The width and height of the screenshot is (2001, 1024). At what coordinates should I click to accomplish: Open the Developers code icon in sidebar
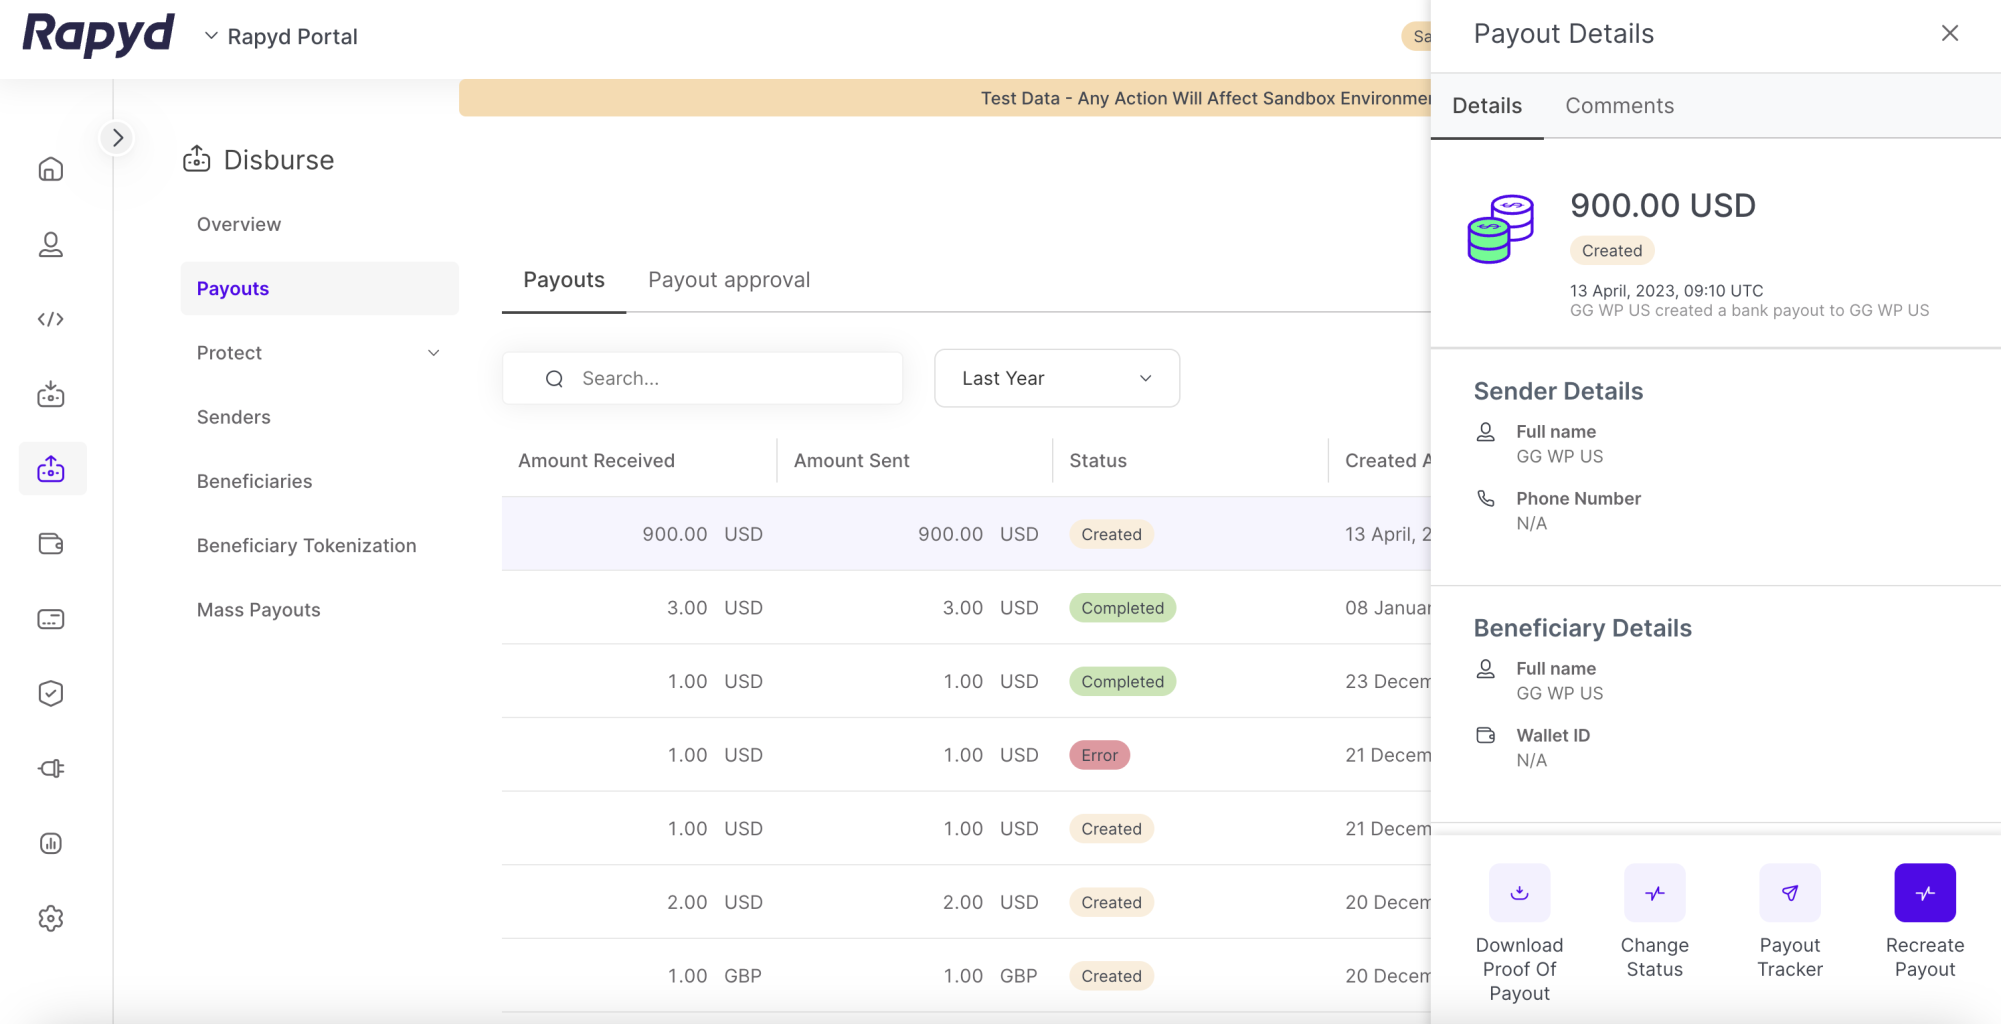[x=51, y=319]
